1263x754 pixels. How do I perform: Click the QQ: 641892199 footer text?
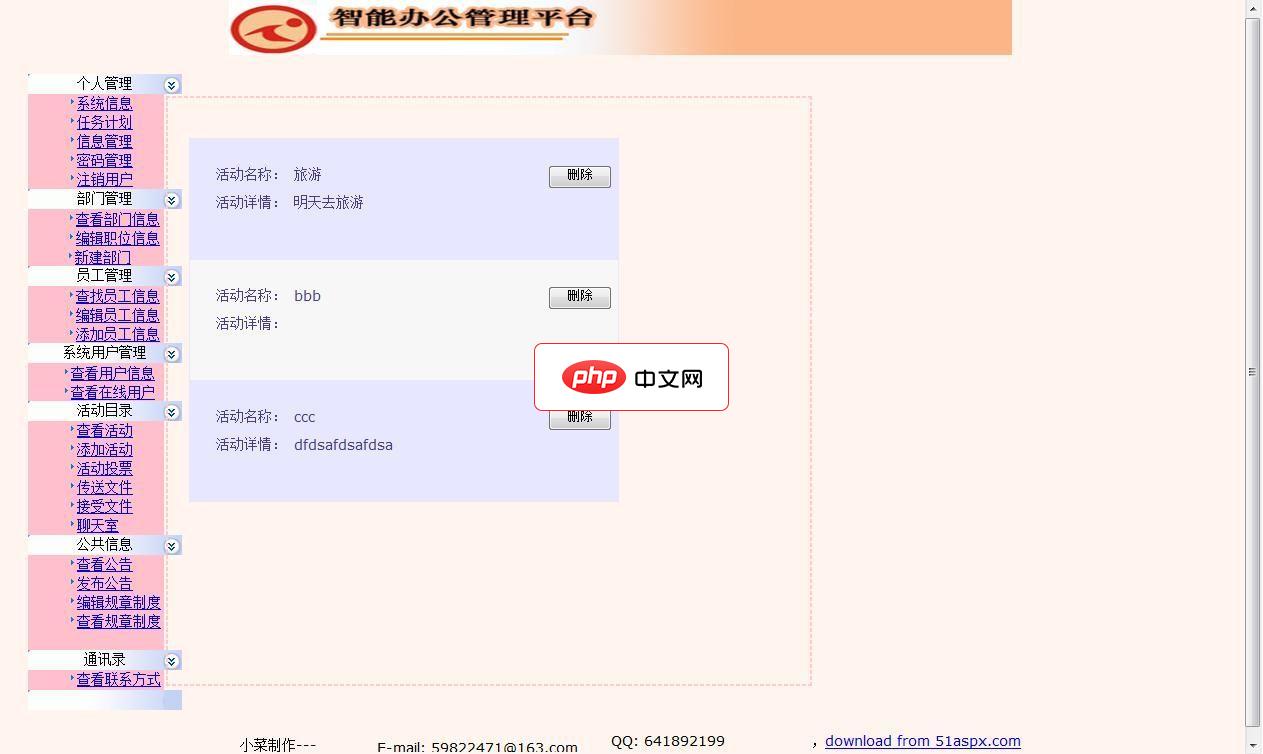(x=668, y=741)
